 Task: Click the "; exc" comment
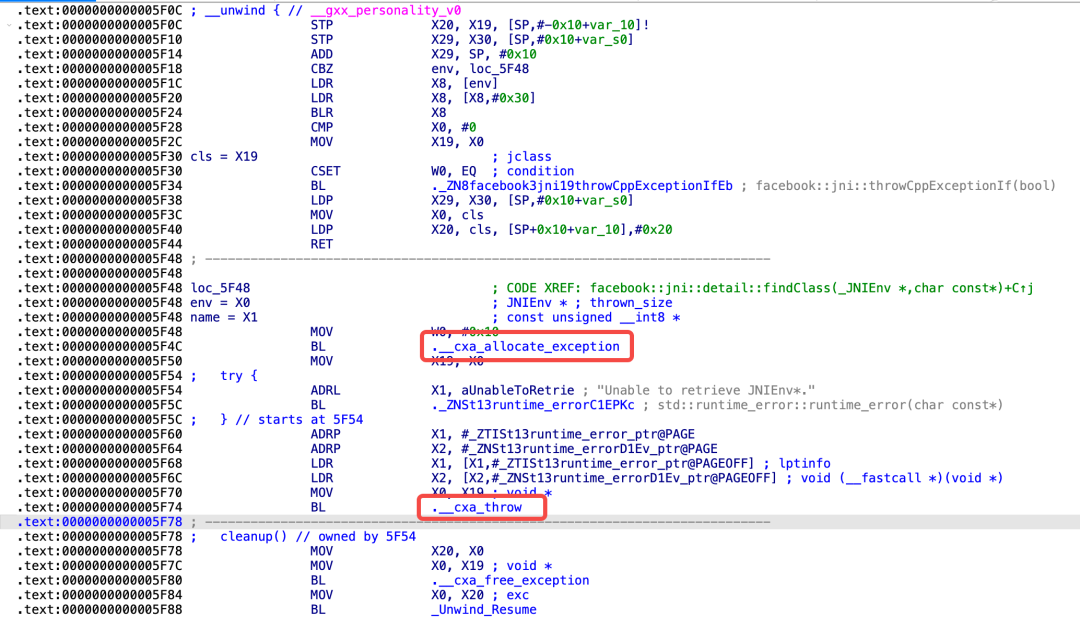pos(510,595)
